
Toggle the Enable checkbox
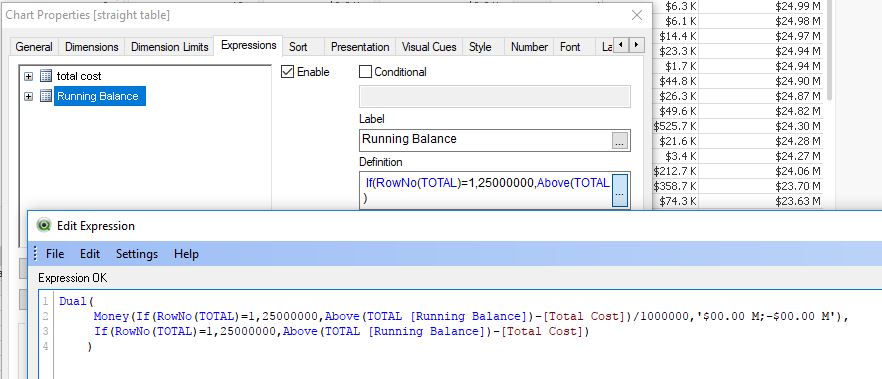click(287, 72)
